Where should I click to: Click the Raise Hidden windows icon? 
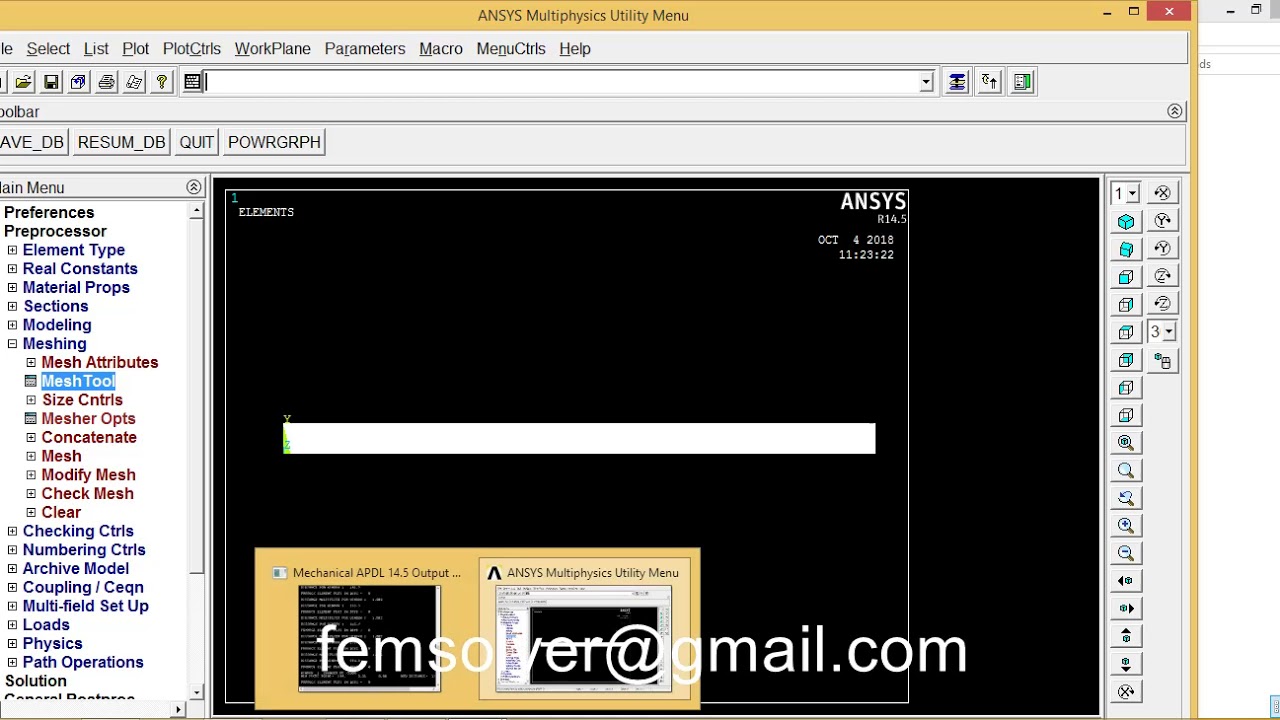pos(957,82)
